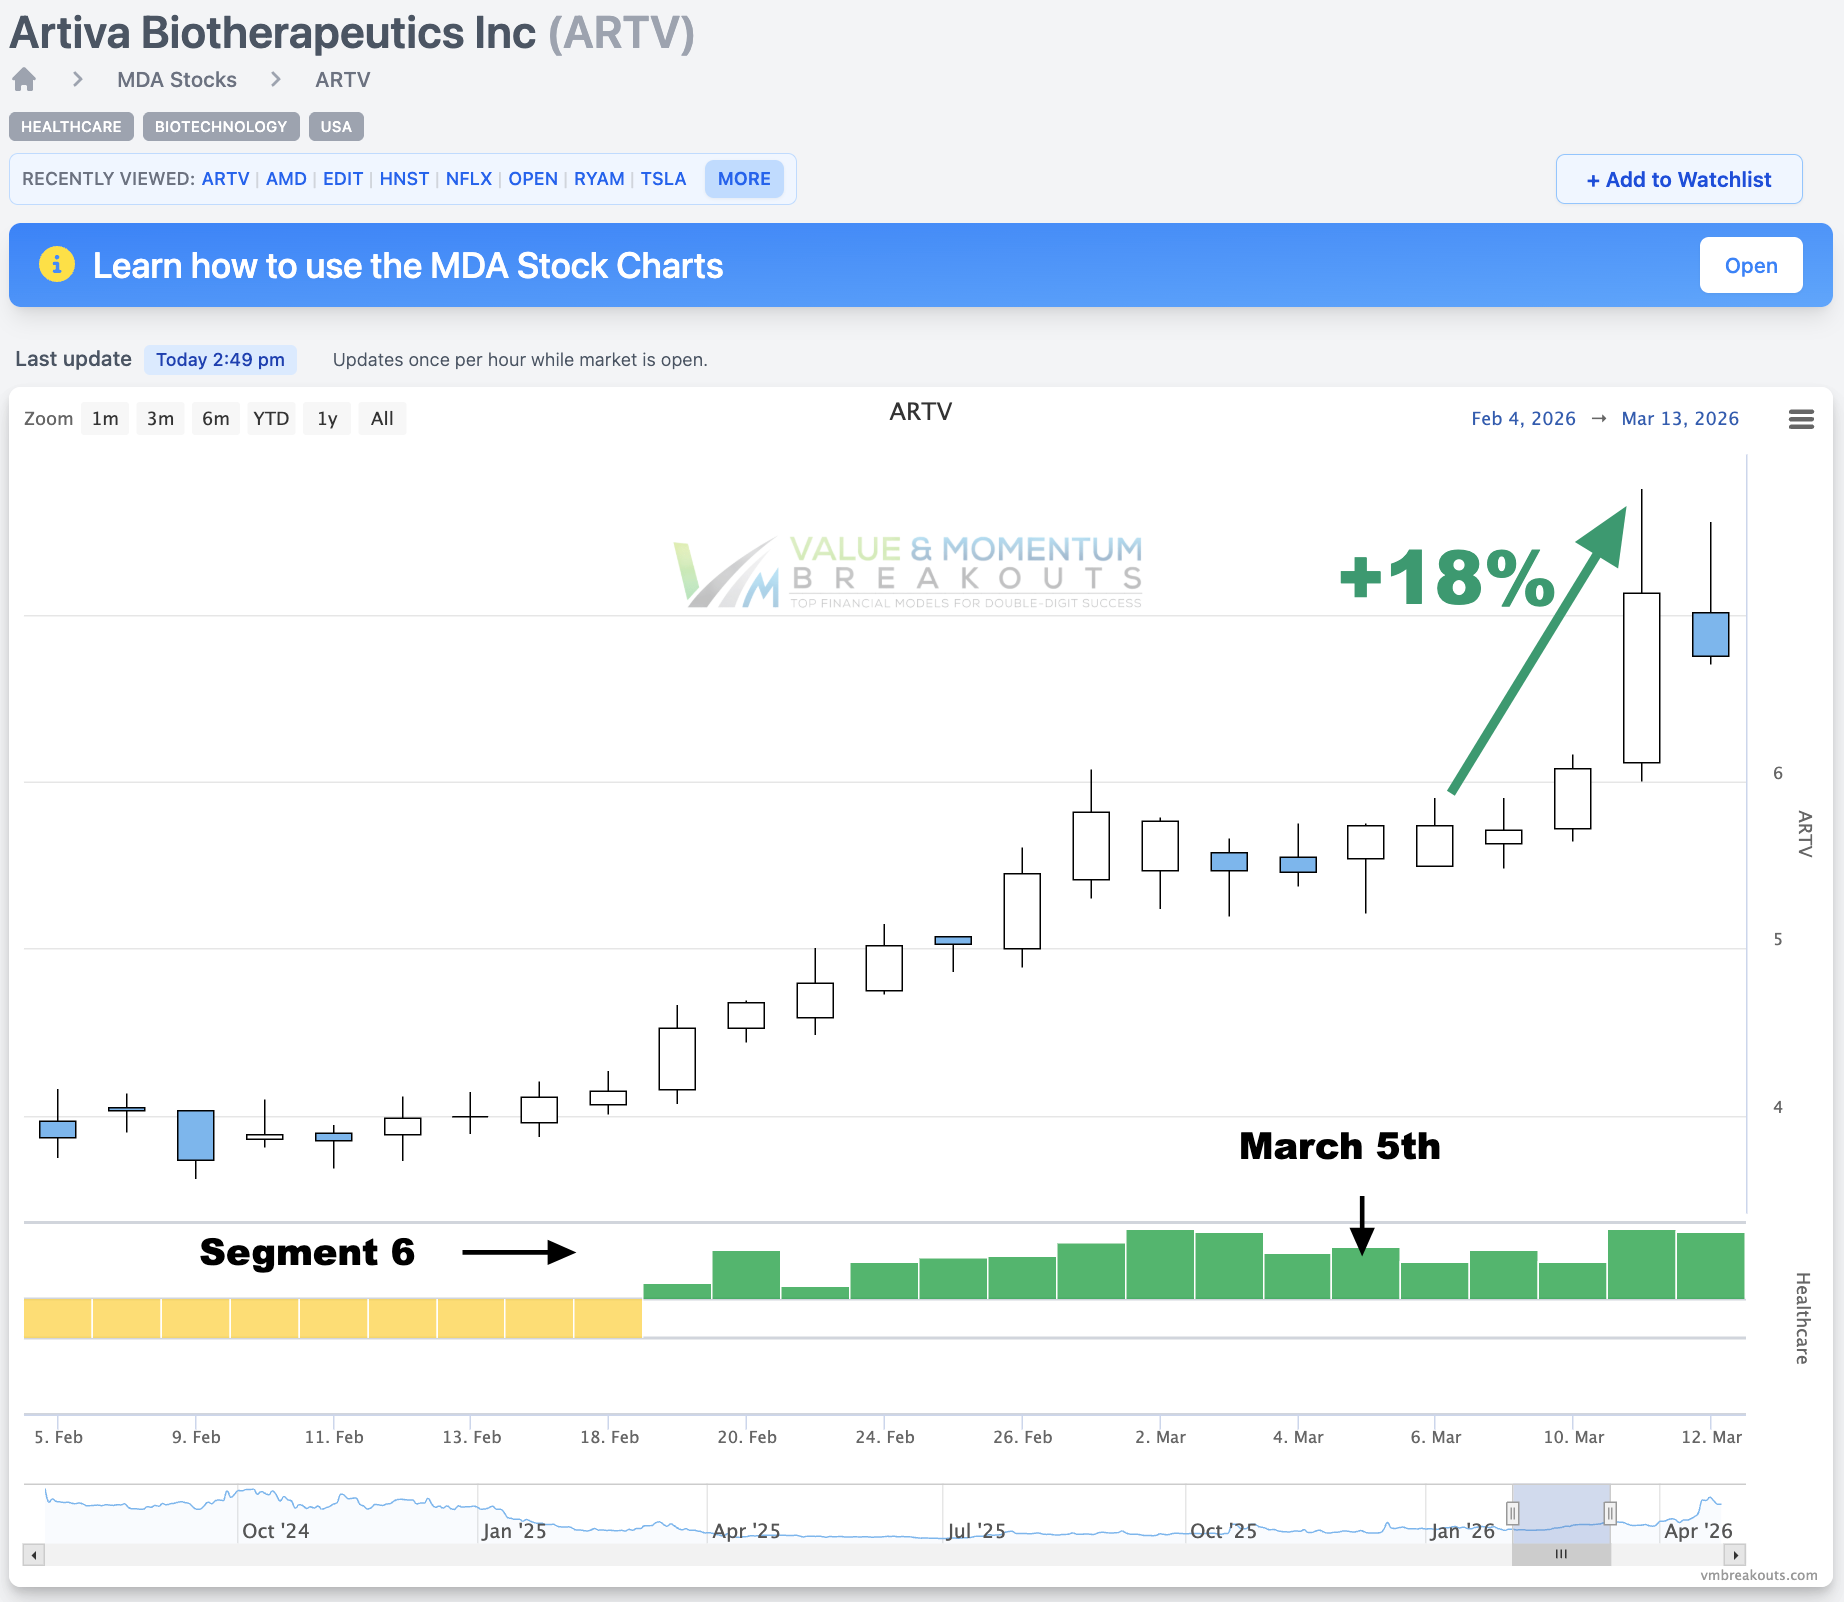Click the Oct '24 navigator label
This screenshot has width=1844, height=1602.
[275, 1531]
